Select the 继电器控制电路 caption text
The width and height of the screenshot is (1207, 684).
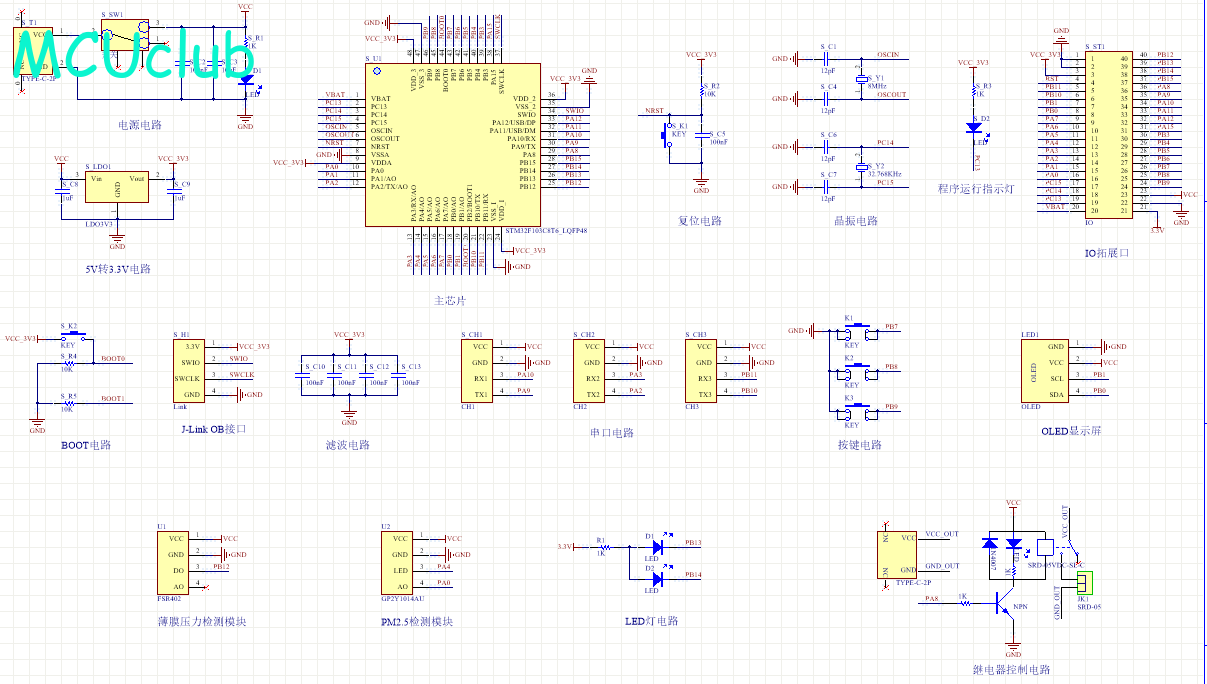(1012, 670)
